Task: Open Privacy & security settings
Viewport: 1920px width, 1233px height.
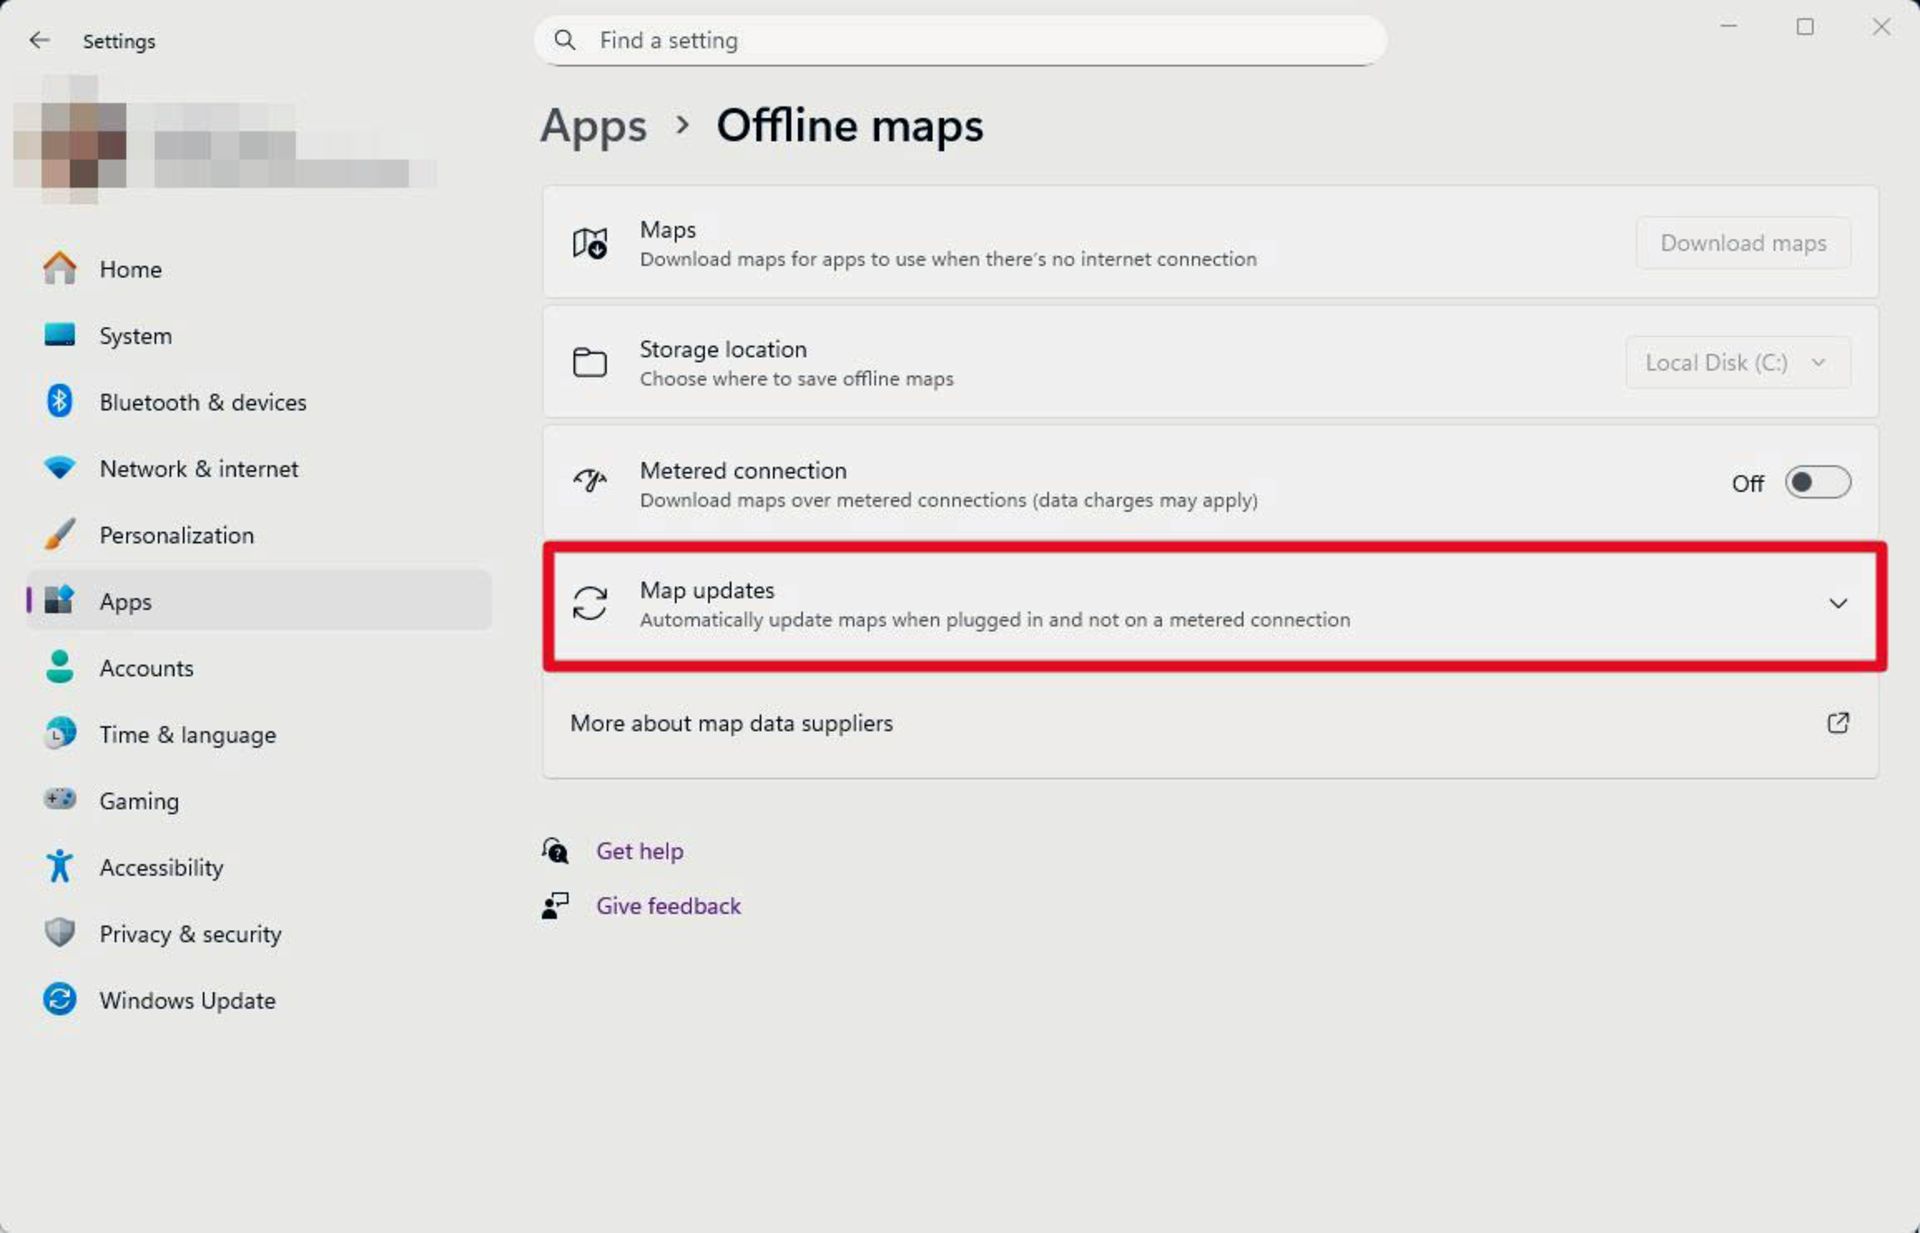Action: click(x=190, y=934)
